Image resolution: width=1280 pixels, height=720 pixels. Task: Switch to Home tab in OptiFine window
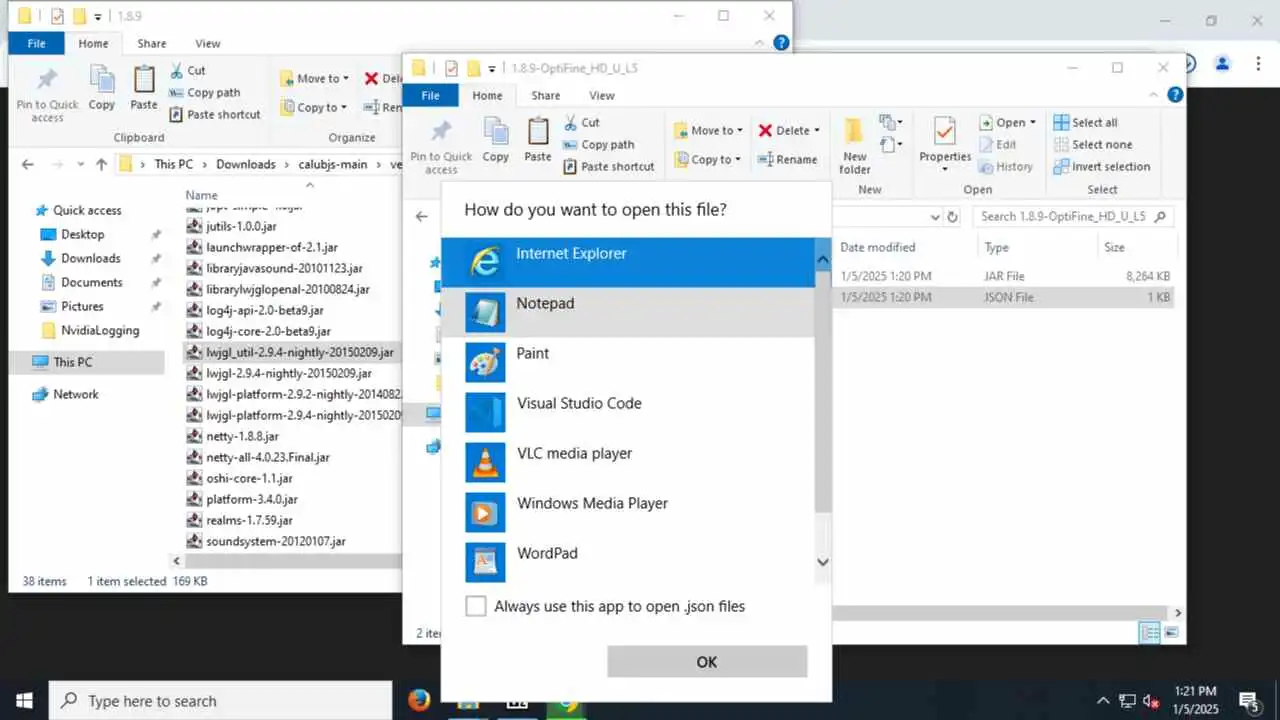point(488,95)
